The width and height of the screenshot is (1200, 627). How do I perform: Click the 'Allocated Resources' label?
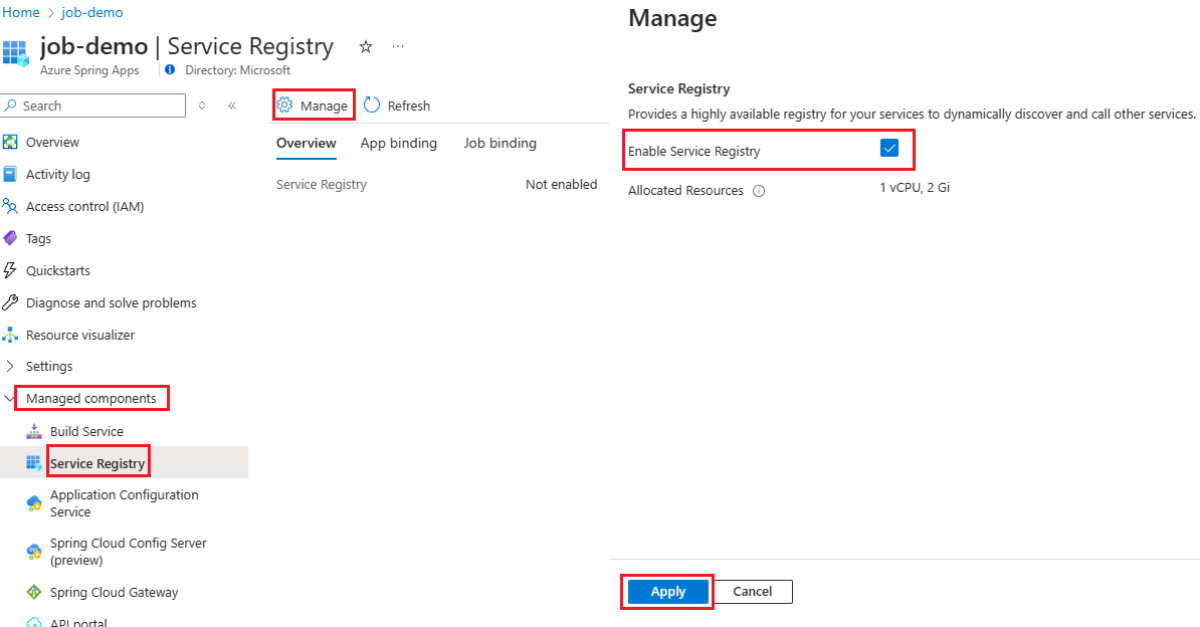(686, 190)
